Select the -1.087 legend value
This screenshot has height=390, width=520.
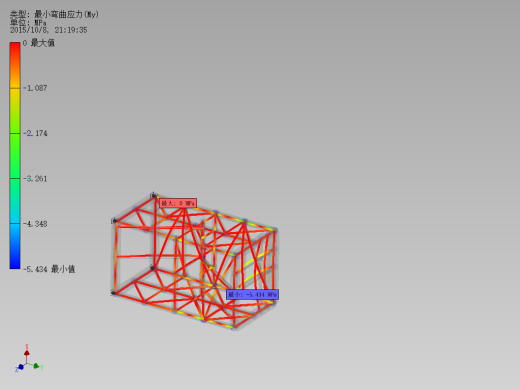coord(35,88)
